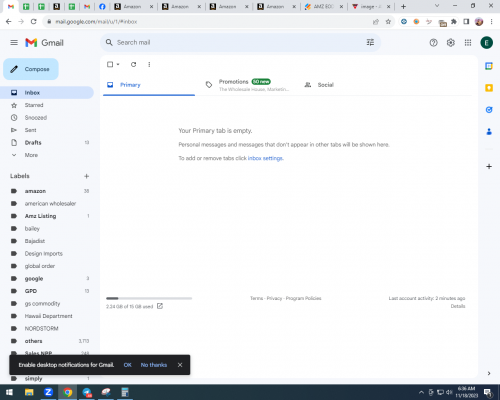Viewport: 500px width, 400px height.
Task: Open Google Keep side panel
Action: (489, 88)
